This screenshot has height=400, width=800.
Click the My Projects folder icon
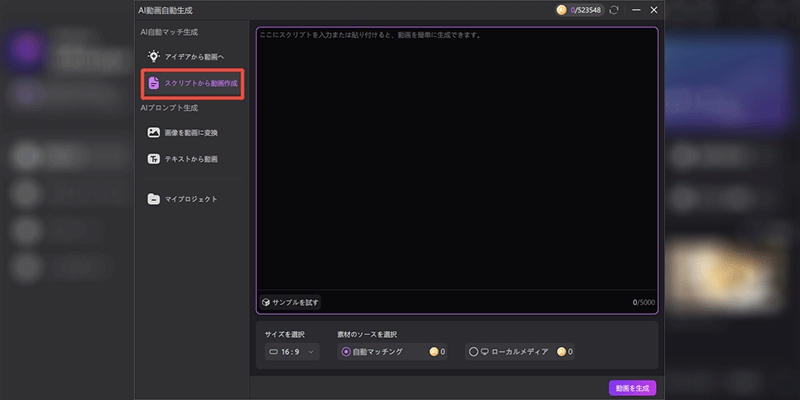coord(154,199)
